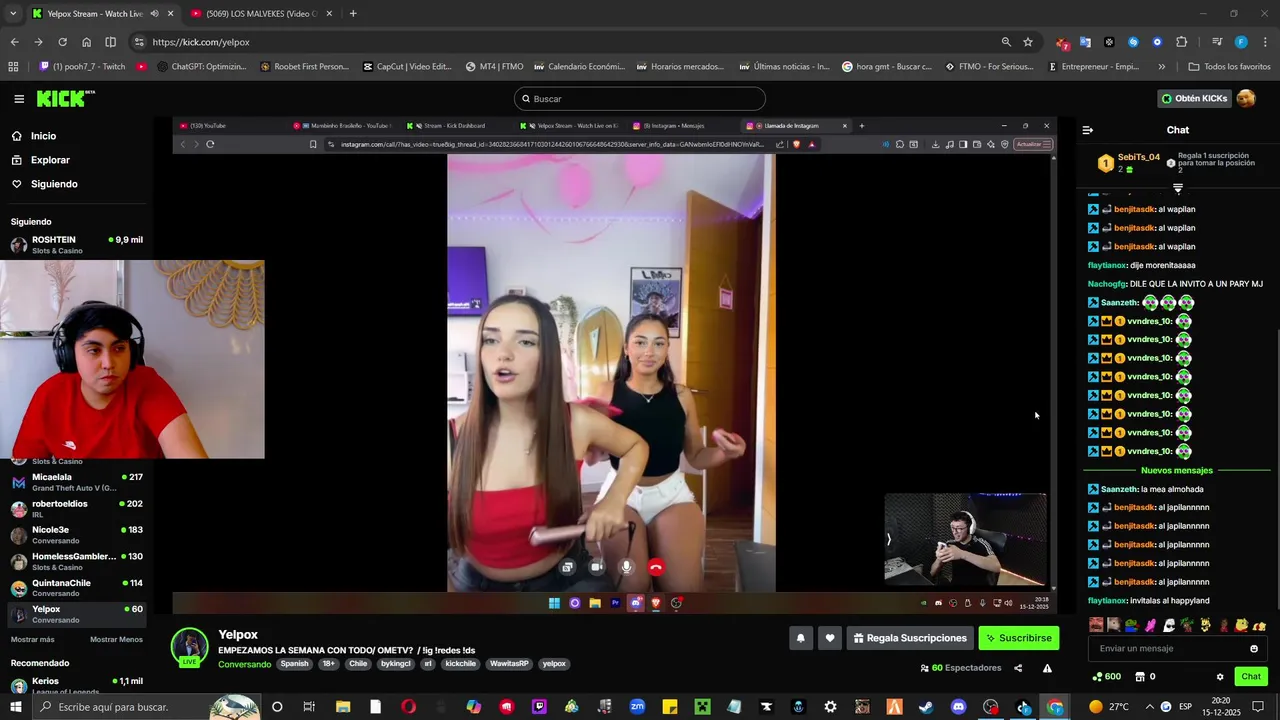Click the share stream icon
The height and width of the screenshot is (720, 1280).
[1018, 668]
